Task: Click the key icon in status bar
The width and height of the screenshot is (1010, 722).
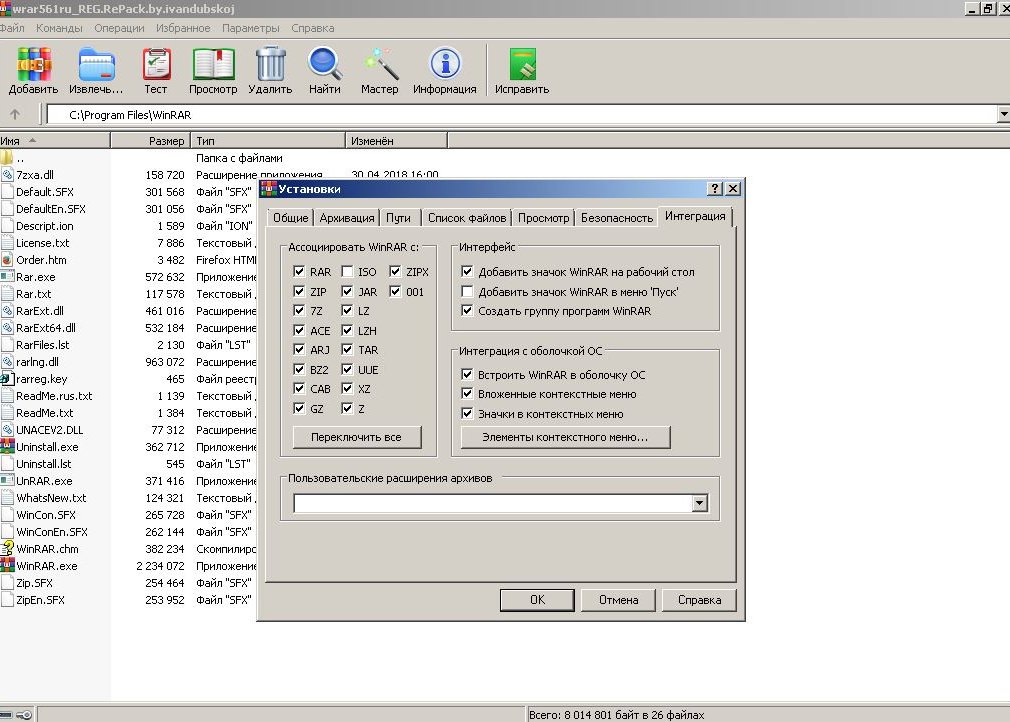Action: coord(24,715)
